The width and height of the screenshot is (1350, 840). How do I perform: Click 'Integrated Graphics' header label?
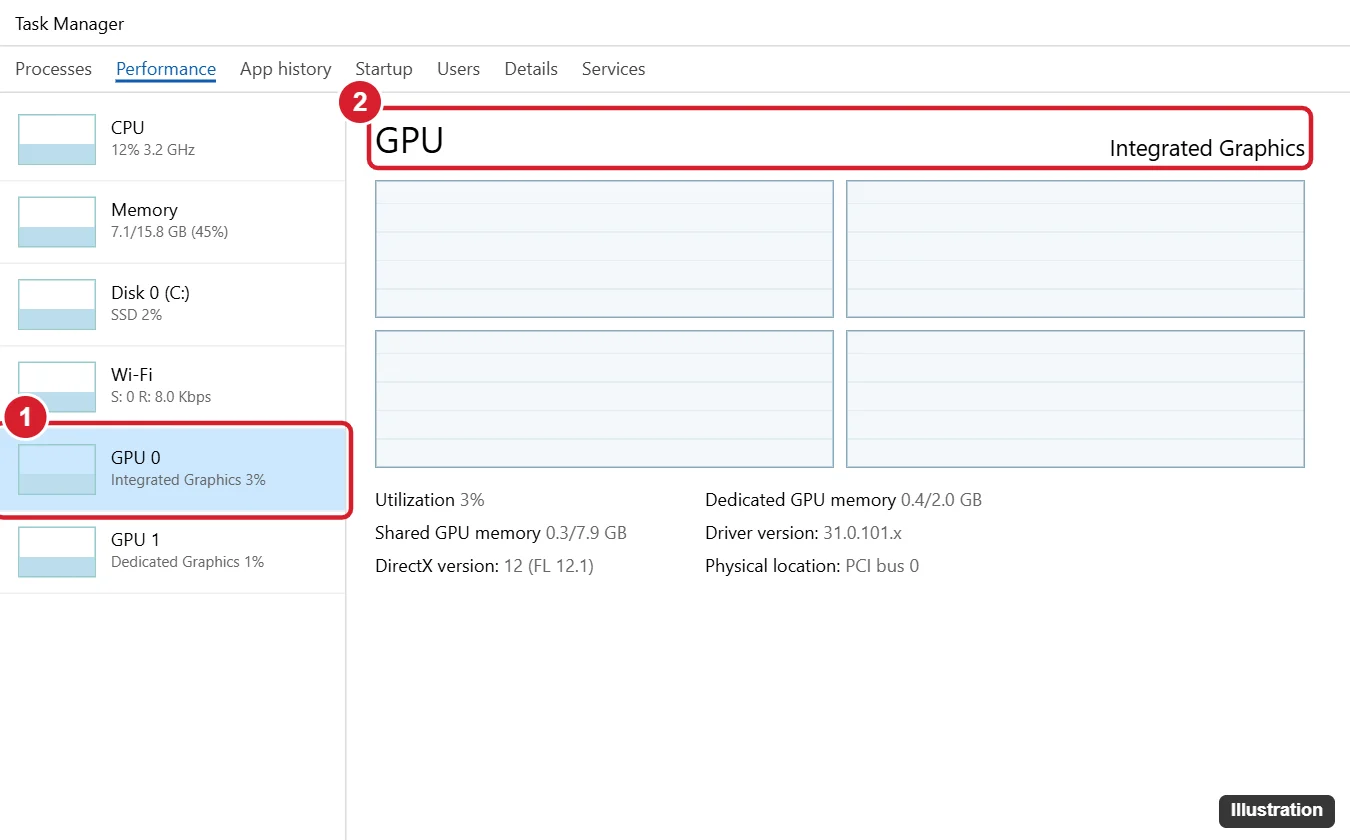click(1207, 148)
